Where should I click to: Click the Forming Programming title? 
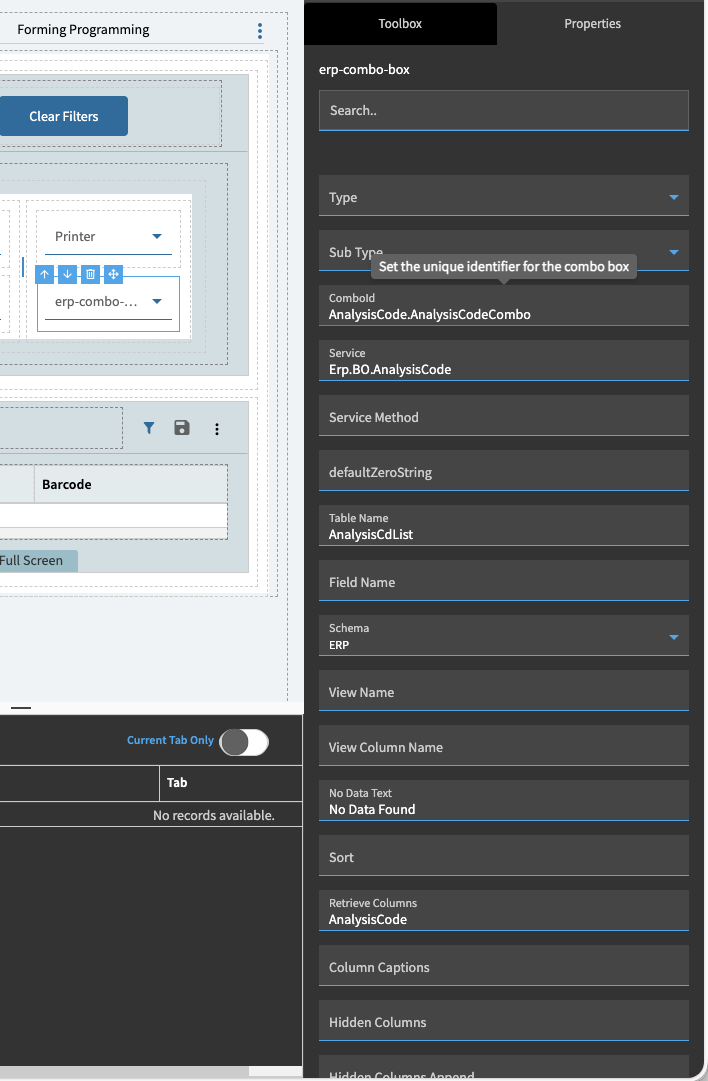pyautogui.click(x=83, y=30)
